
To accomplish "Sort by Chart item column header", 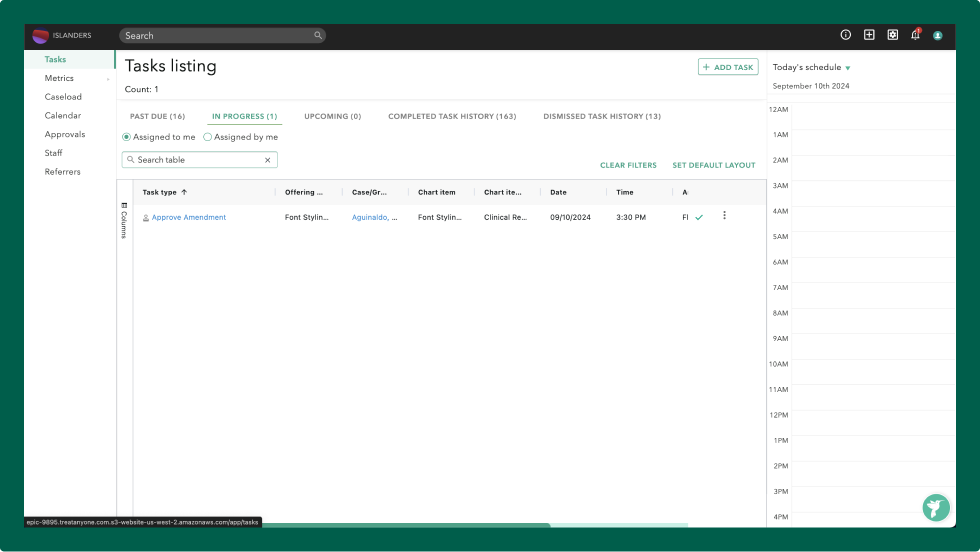I will click(437, 193).
